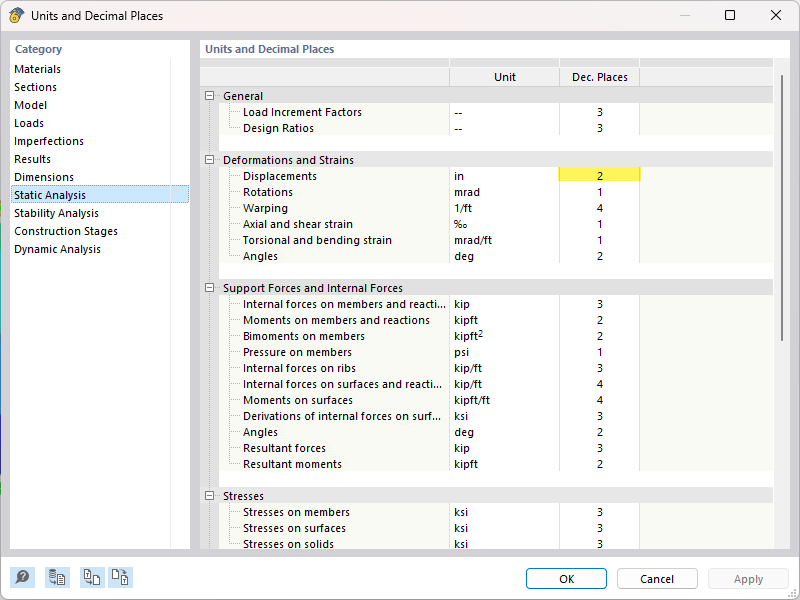Collapse the Stresses section
This screenshot has width=800, height=600.
(x=209, y=495)
